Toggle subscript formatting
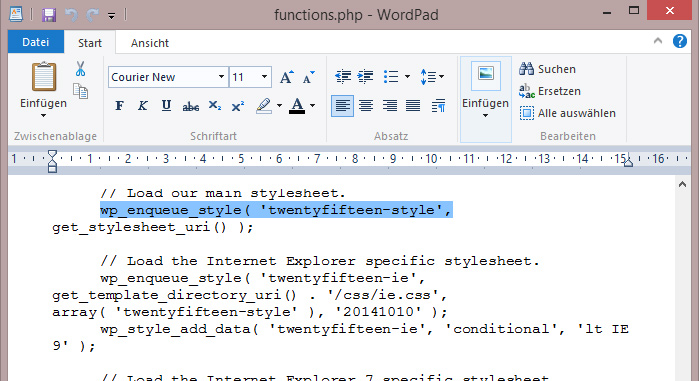 [x=214, y=106]
